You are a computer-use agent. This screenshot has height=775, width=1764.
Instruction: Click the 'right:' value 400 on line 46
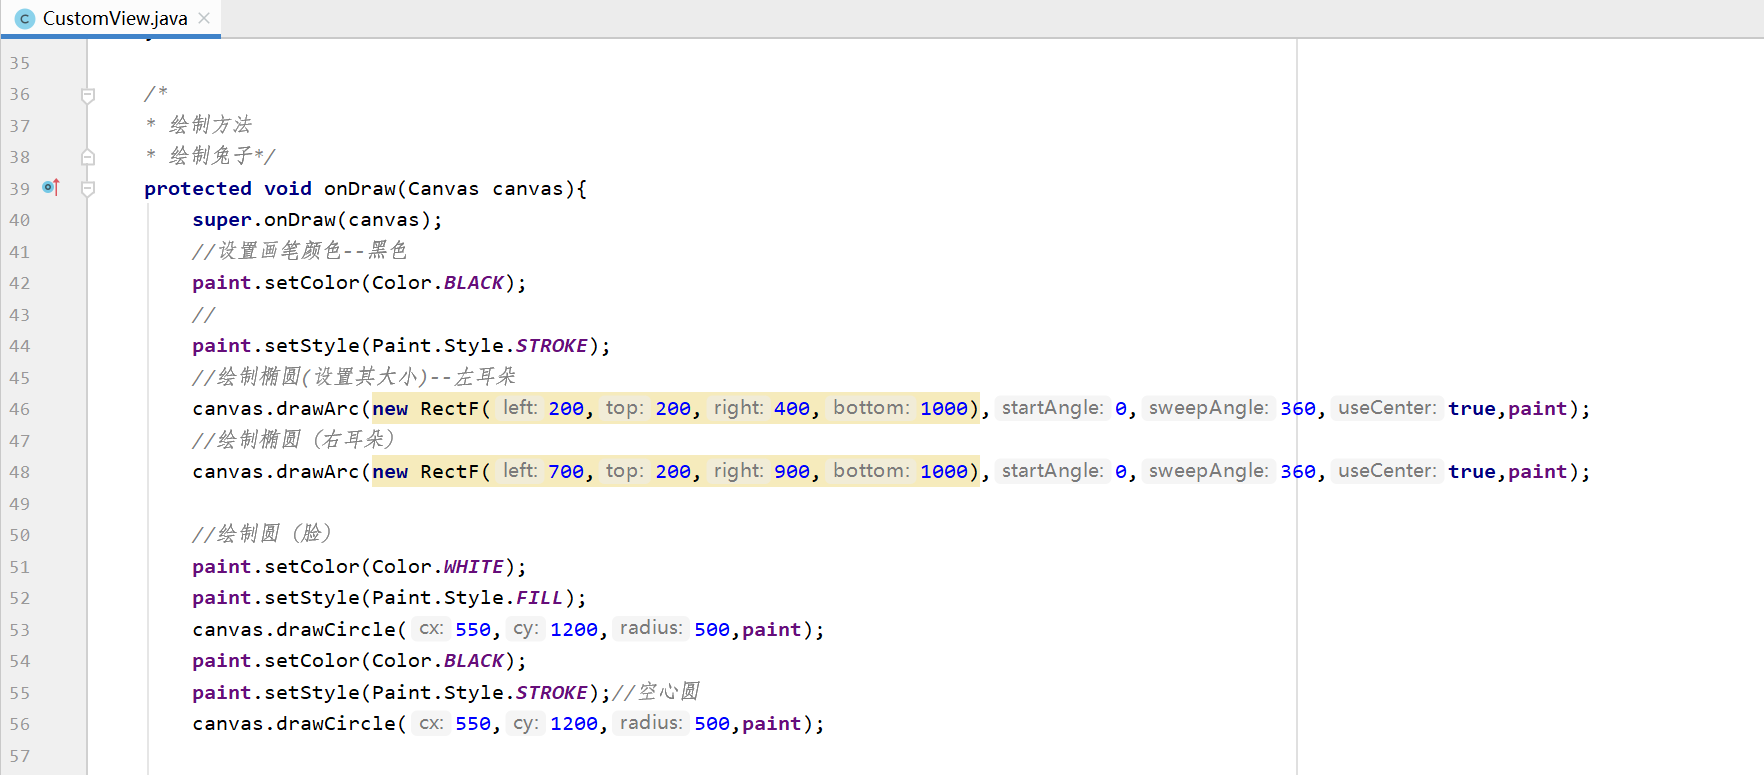click(792, 409)
